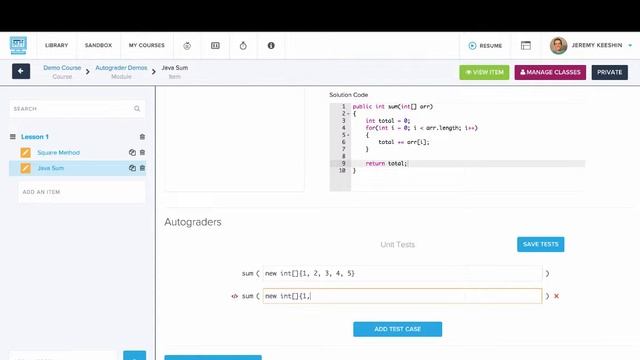Image resolution: width=640 pixels, height=360 pixels.
Task: Click the Solution Code label
Action: pyautogui.click(x=349, y=95)
